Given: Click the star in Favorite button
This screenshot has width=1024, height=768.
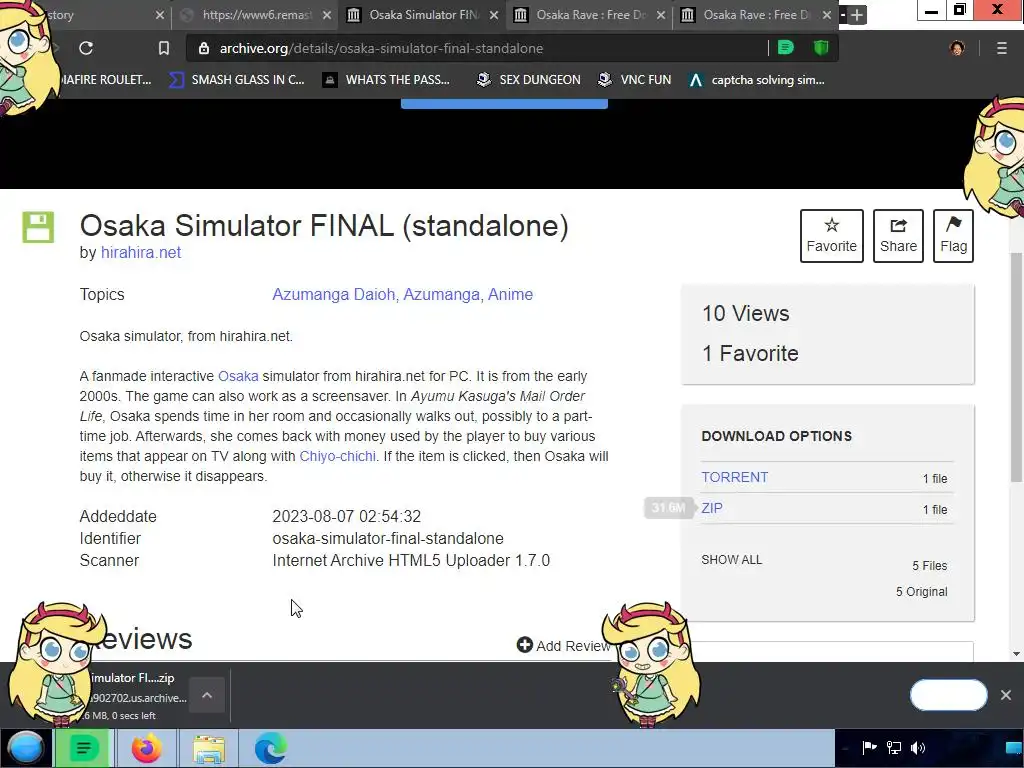Looking at the screenshot, I should click(831, 225).
